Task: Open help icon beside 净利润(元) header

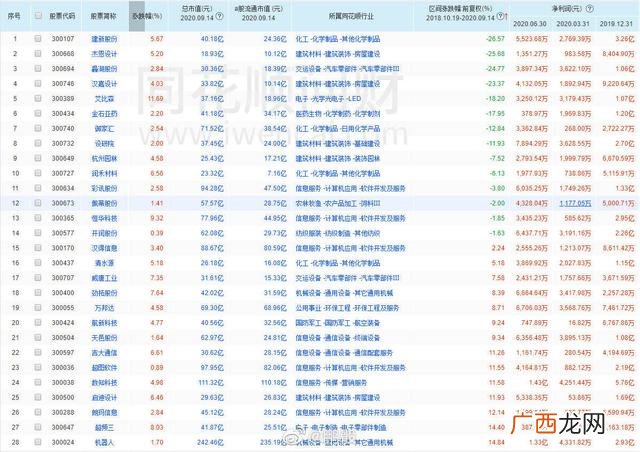Action: pyautogui.click(x=589, y=8)
